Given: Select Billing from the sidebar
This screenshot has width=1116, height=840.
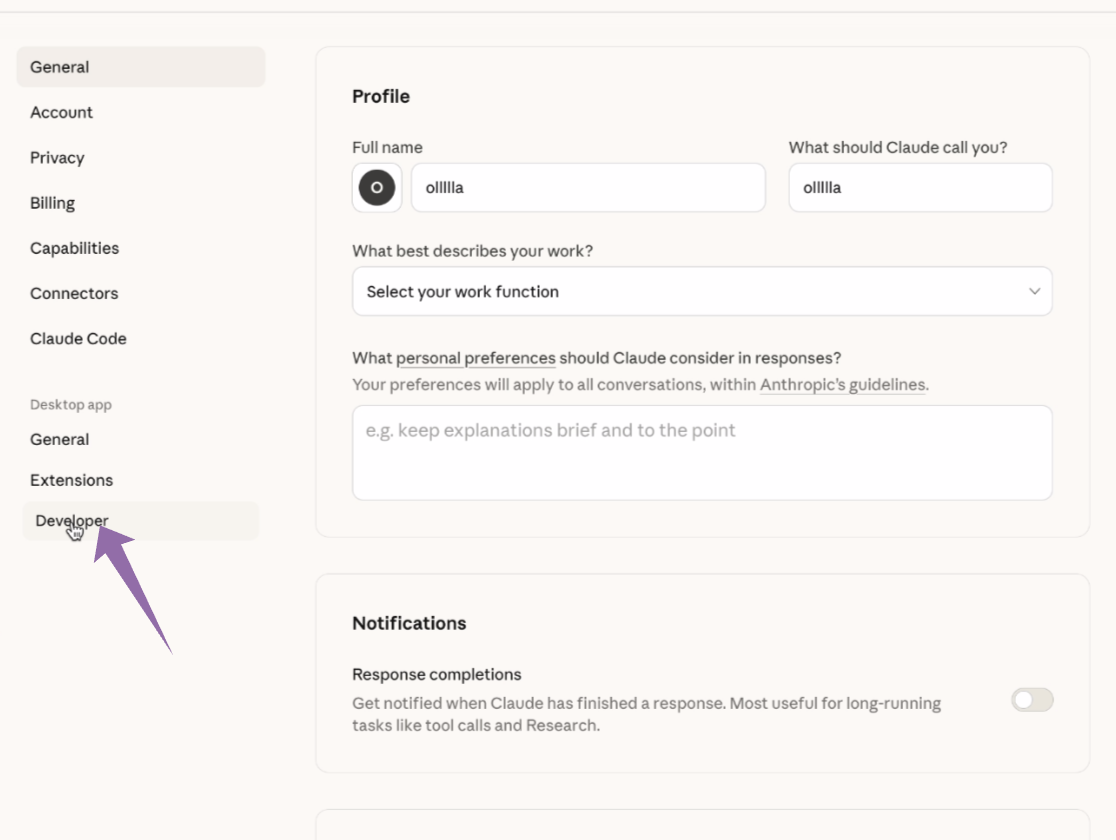Looking at the screenshot, I should 54,202.
